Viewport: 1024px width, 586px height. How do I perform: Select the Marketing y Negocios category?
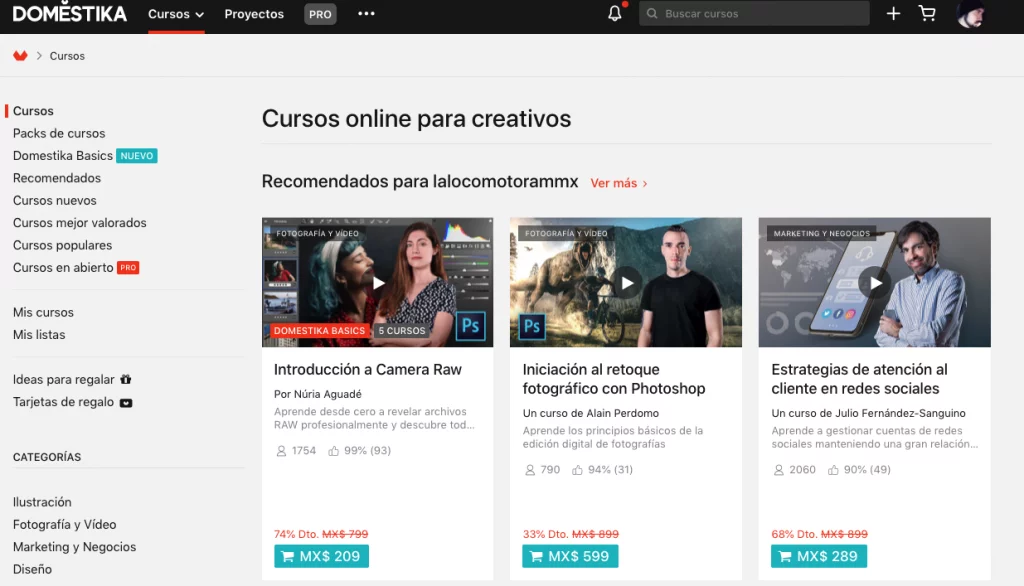[74, 547]
